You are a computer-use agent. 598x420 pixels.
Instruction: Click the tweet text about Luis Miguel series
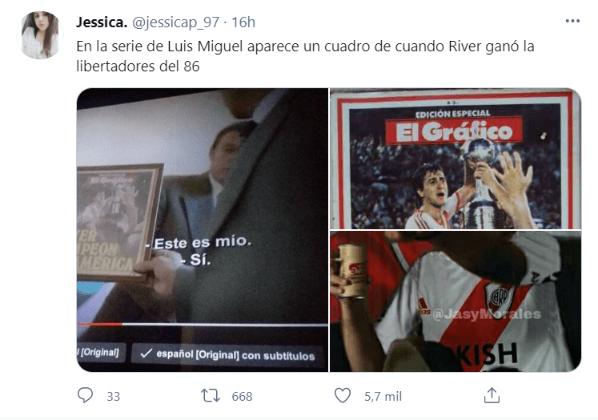click(x=305, y=56)
